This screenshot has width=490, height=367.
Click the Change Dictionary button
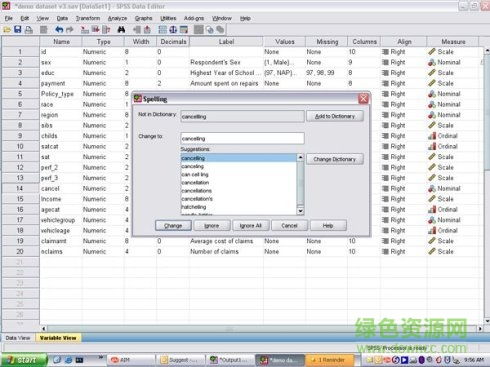point(335,159)
